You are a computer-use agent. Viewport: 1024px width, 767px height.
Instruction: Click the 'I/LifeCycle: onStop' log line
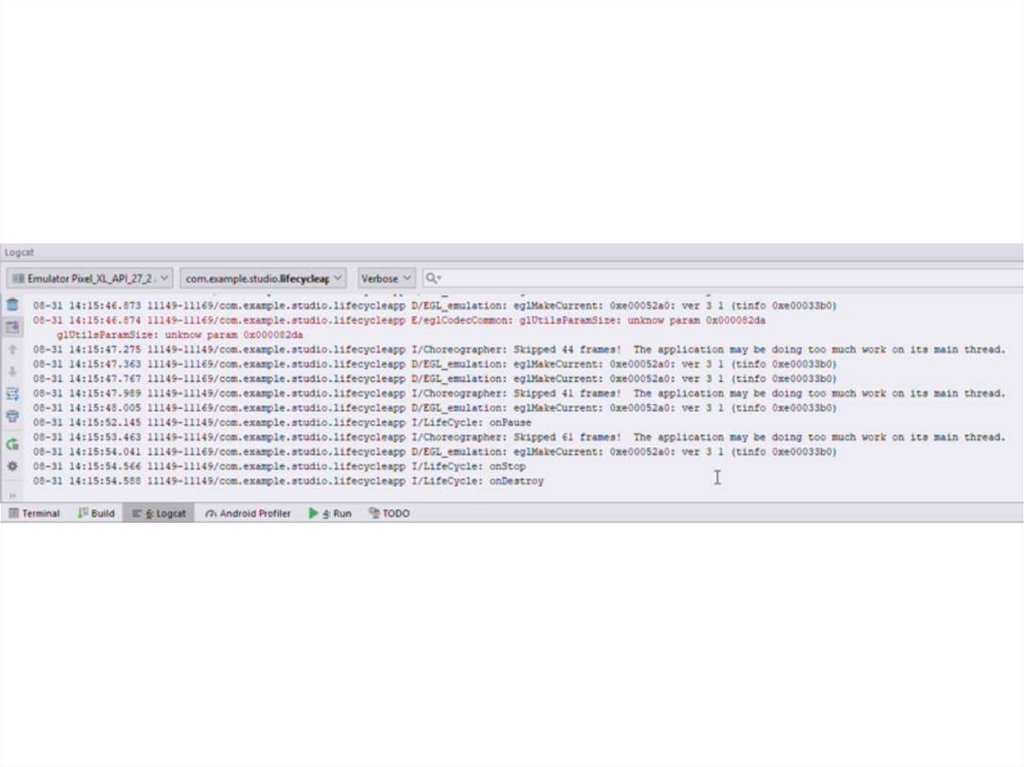tap(280, 466)
